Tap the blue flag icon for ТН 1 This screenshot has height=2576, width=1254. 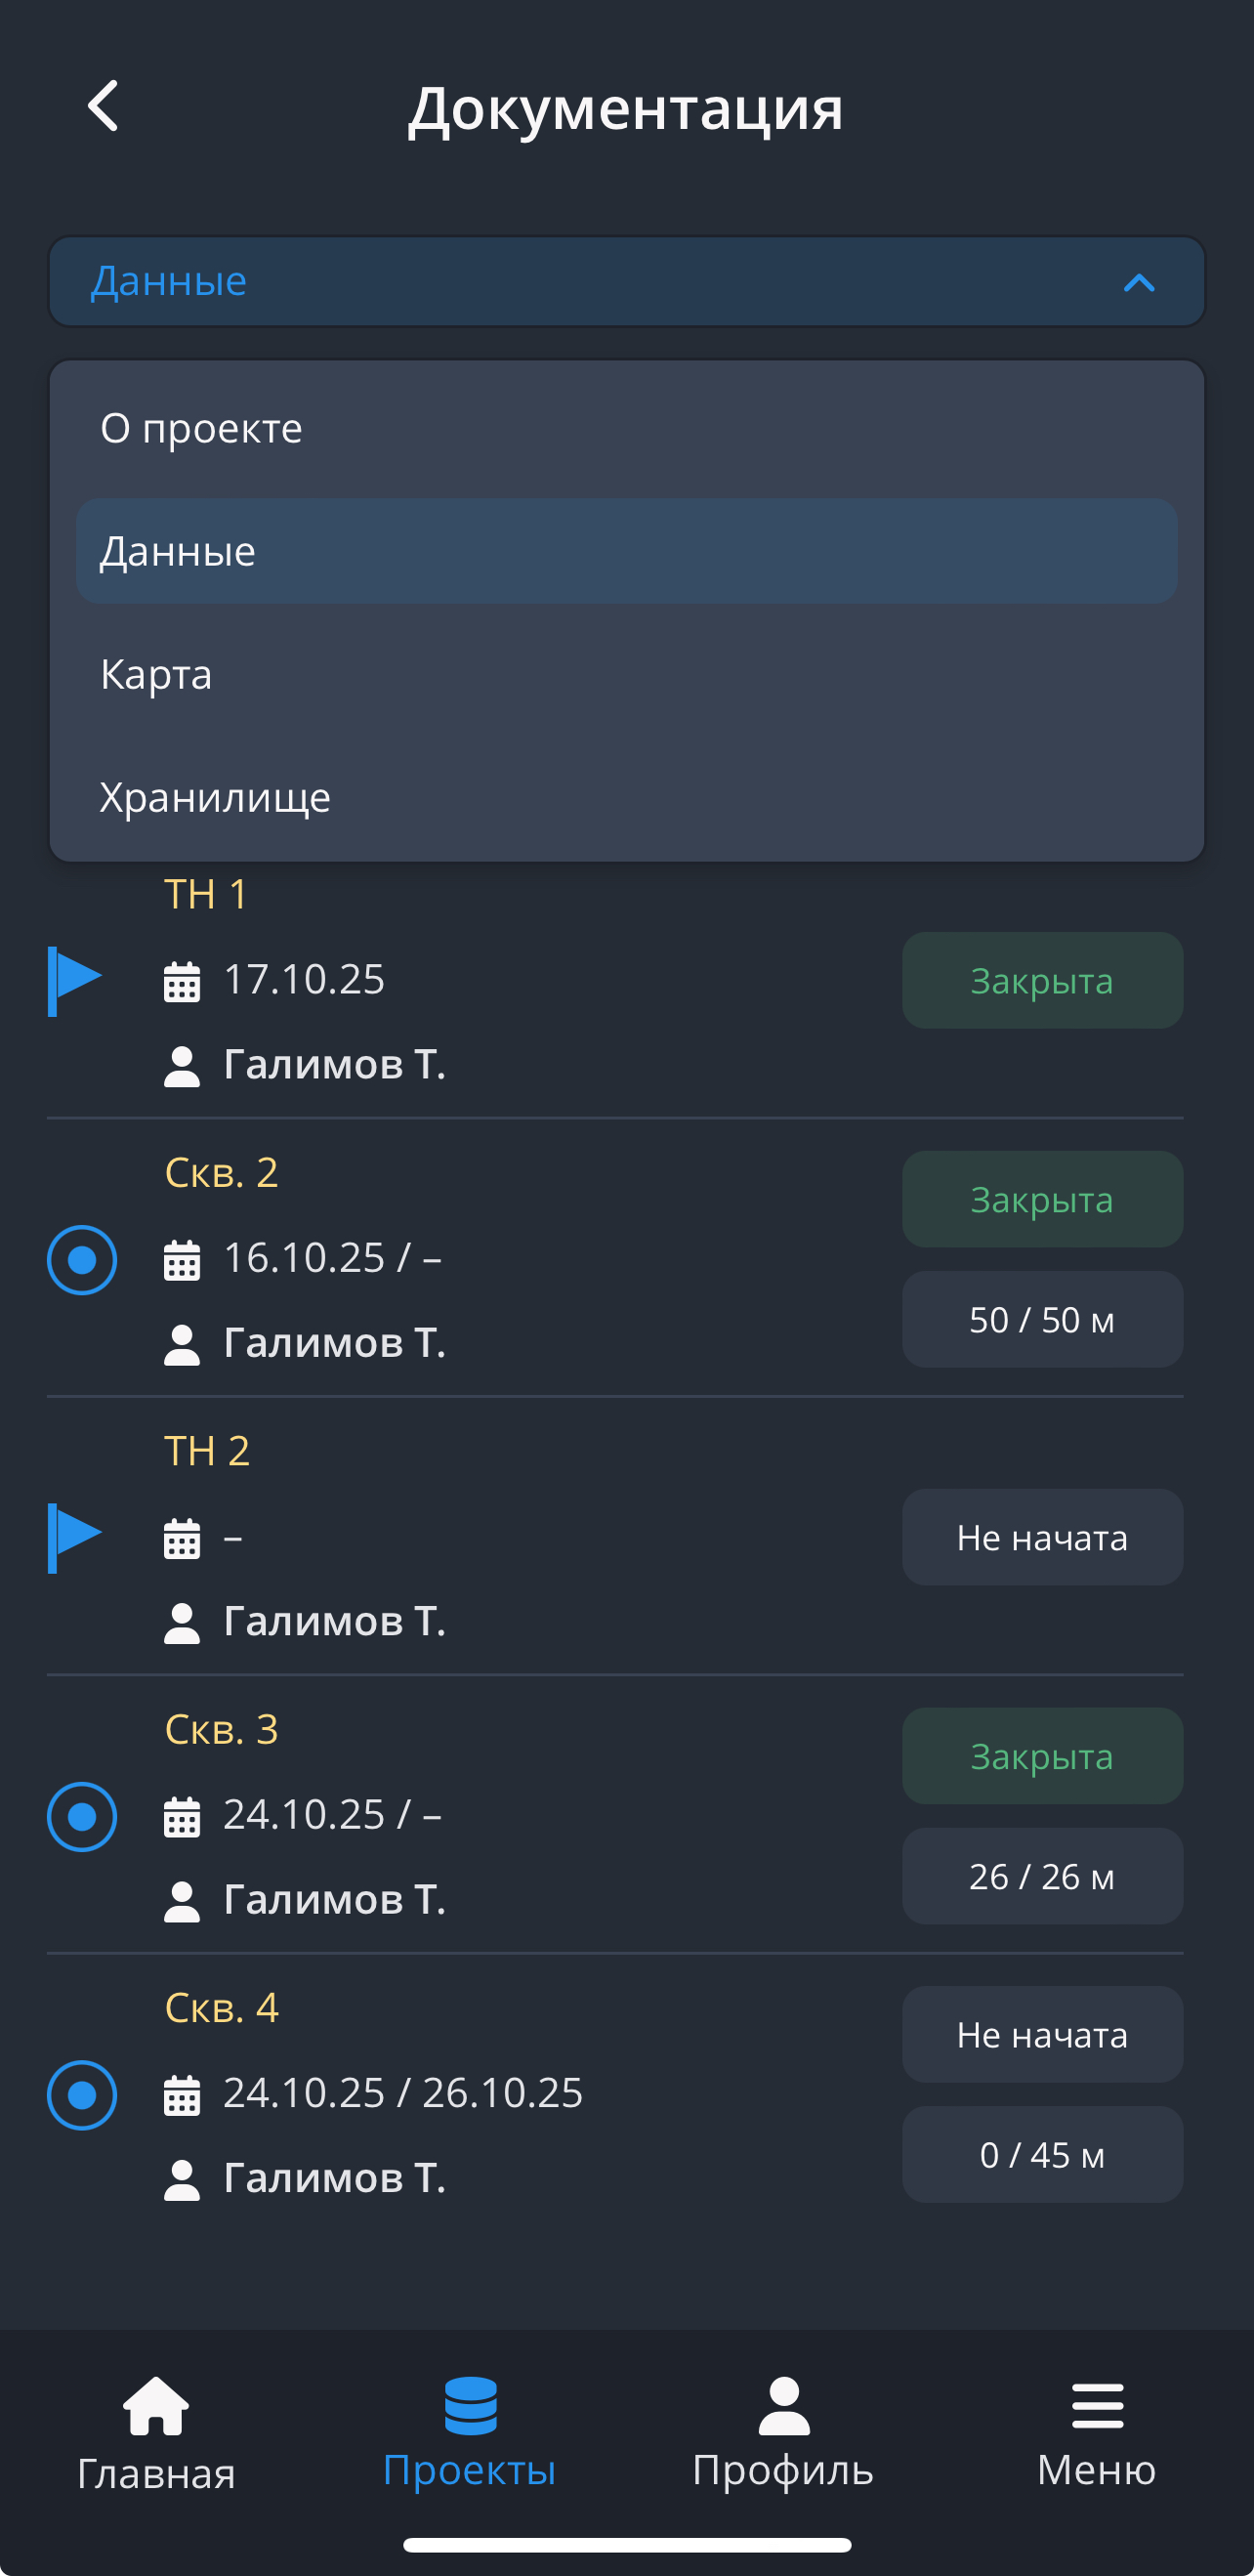76,980
